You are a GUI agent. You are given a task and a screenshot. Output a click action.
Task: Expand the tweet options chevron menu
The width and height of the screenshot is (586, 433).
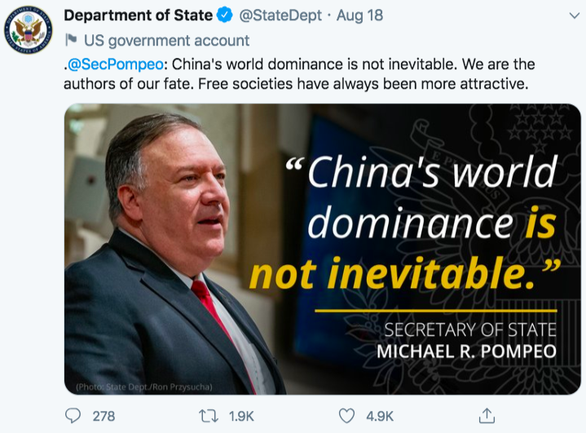click(574, 16)
